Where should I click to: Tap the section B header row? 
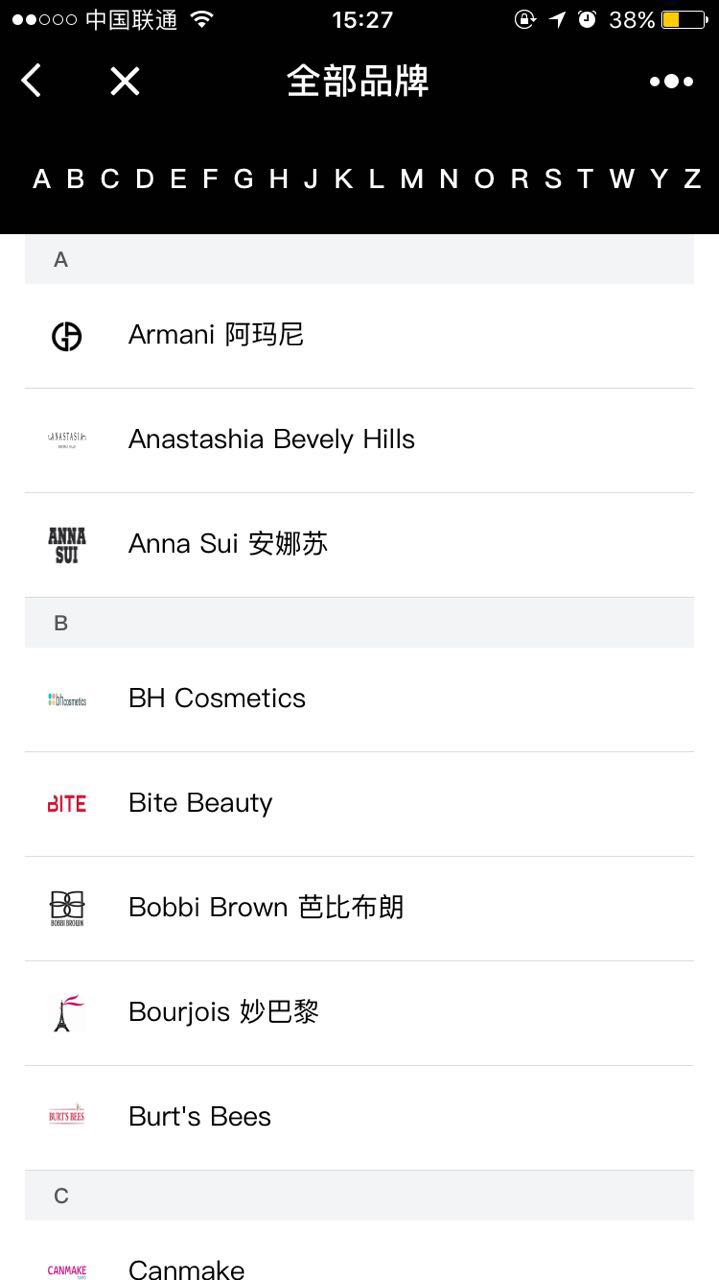359,623
